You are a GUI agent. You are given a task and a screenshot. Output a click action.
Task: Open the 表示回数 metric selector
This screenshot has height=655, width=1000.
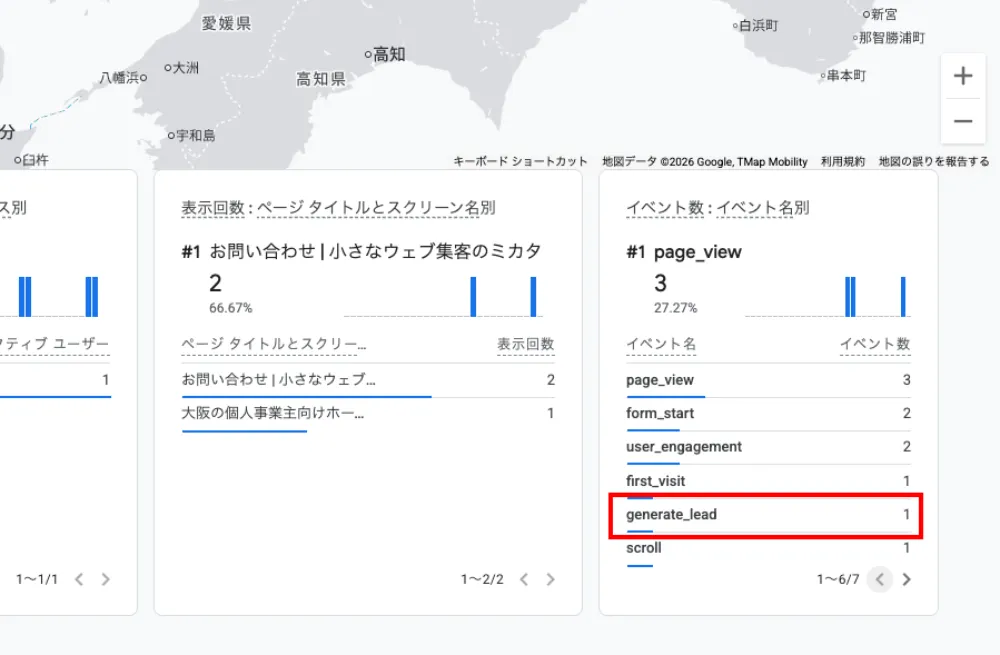click(x=213, y=208)
